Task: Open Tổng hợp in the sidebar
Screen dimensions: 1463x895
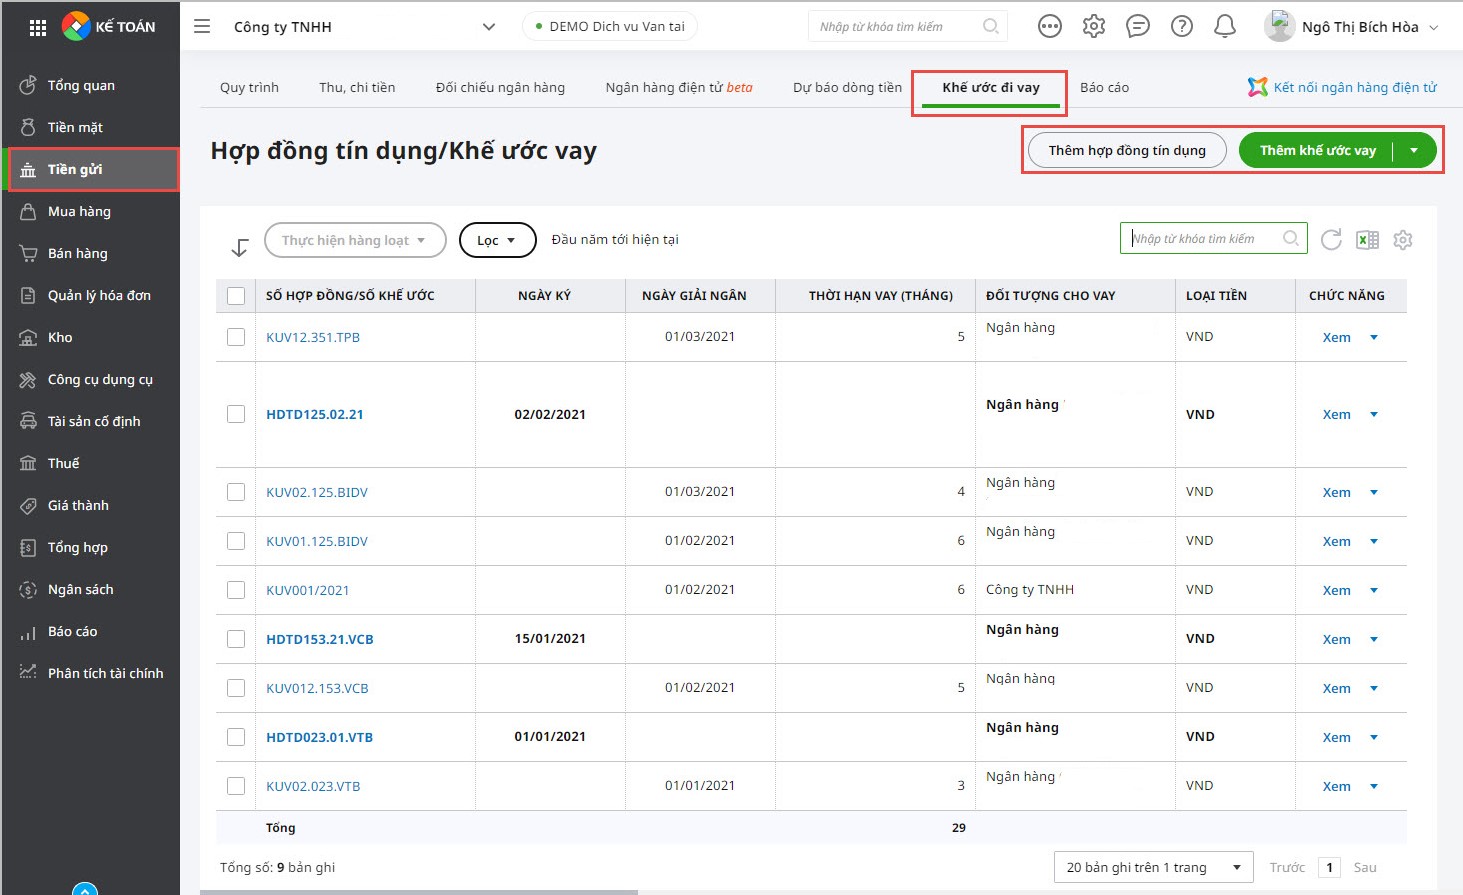Action: pyautogui.click(x=78, y=547)
